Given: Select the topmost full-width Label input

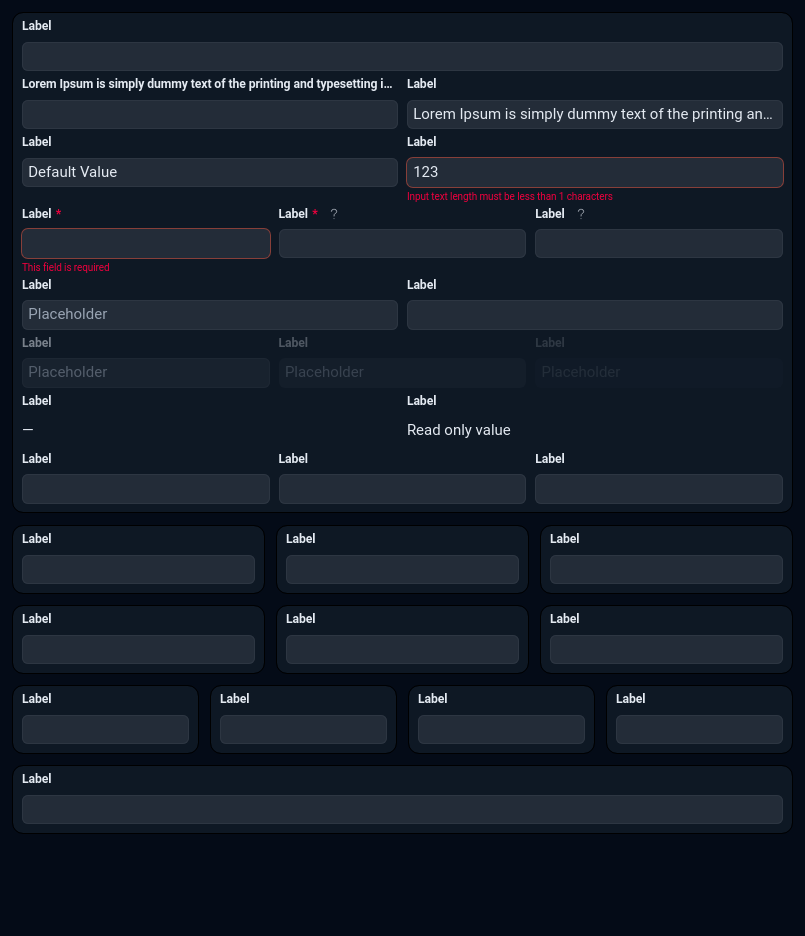Looking at the screenshot, I should point(402,56).
